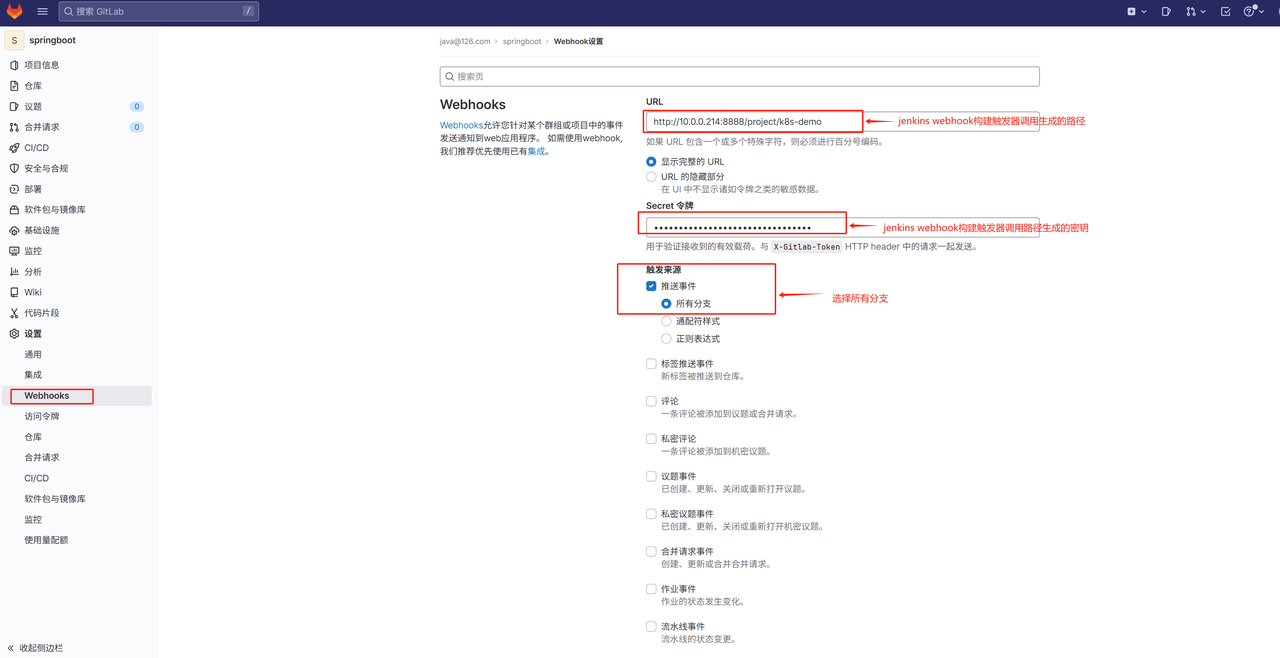Click the 部署 rocket icon in sidebar
The width and height of the screenshot is (1280, 658).
[x=14, y=189]
